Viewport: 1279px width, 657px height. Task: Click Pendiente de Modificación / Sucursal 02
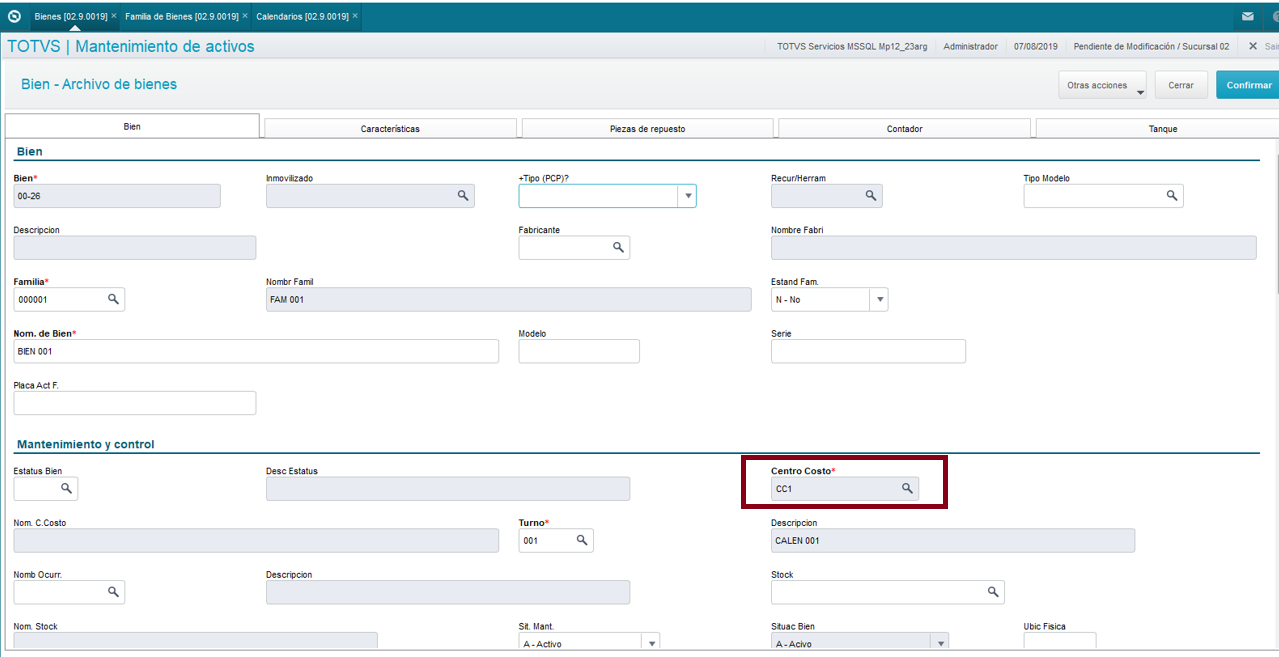pos(1151,46)
